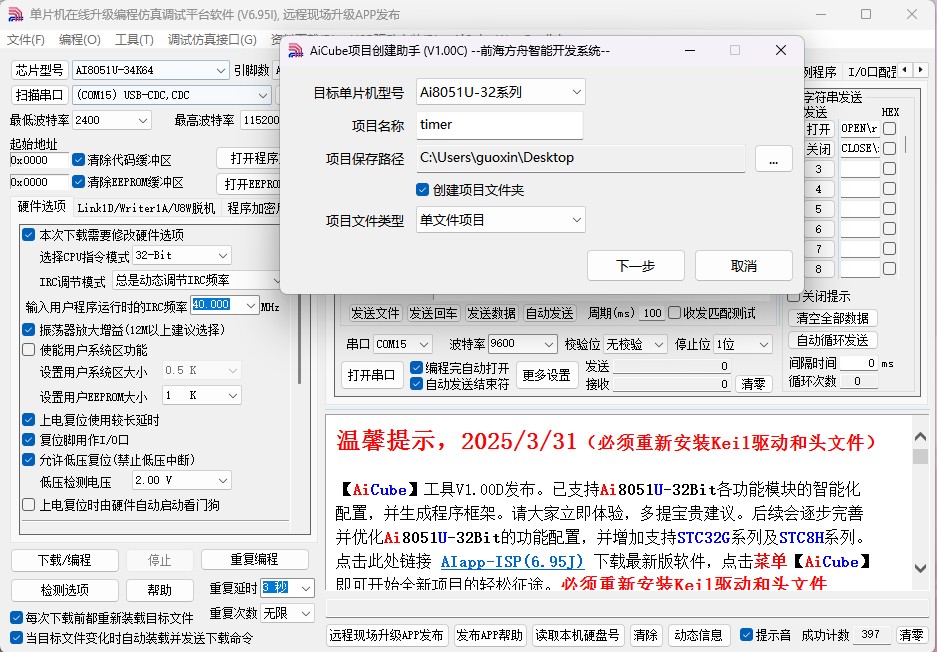The height and width of the screenshot is (652, 937).
Task: Open 项目文件类型 dropdown
Action: [501, 220]
